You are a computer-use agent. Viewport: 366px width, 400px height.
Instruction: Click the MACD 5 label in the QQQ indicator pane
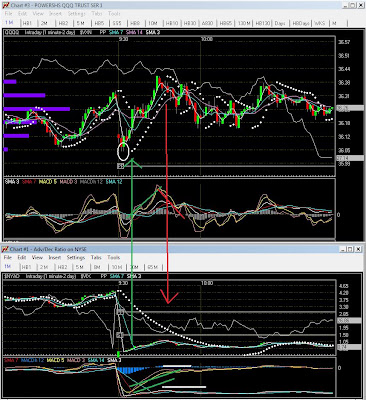(x=47, y=182)
